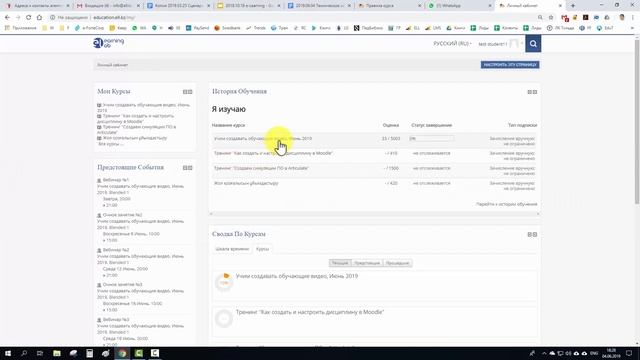Open Учим создавать обучающие видео in learning history table

[263, 139]
